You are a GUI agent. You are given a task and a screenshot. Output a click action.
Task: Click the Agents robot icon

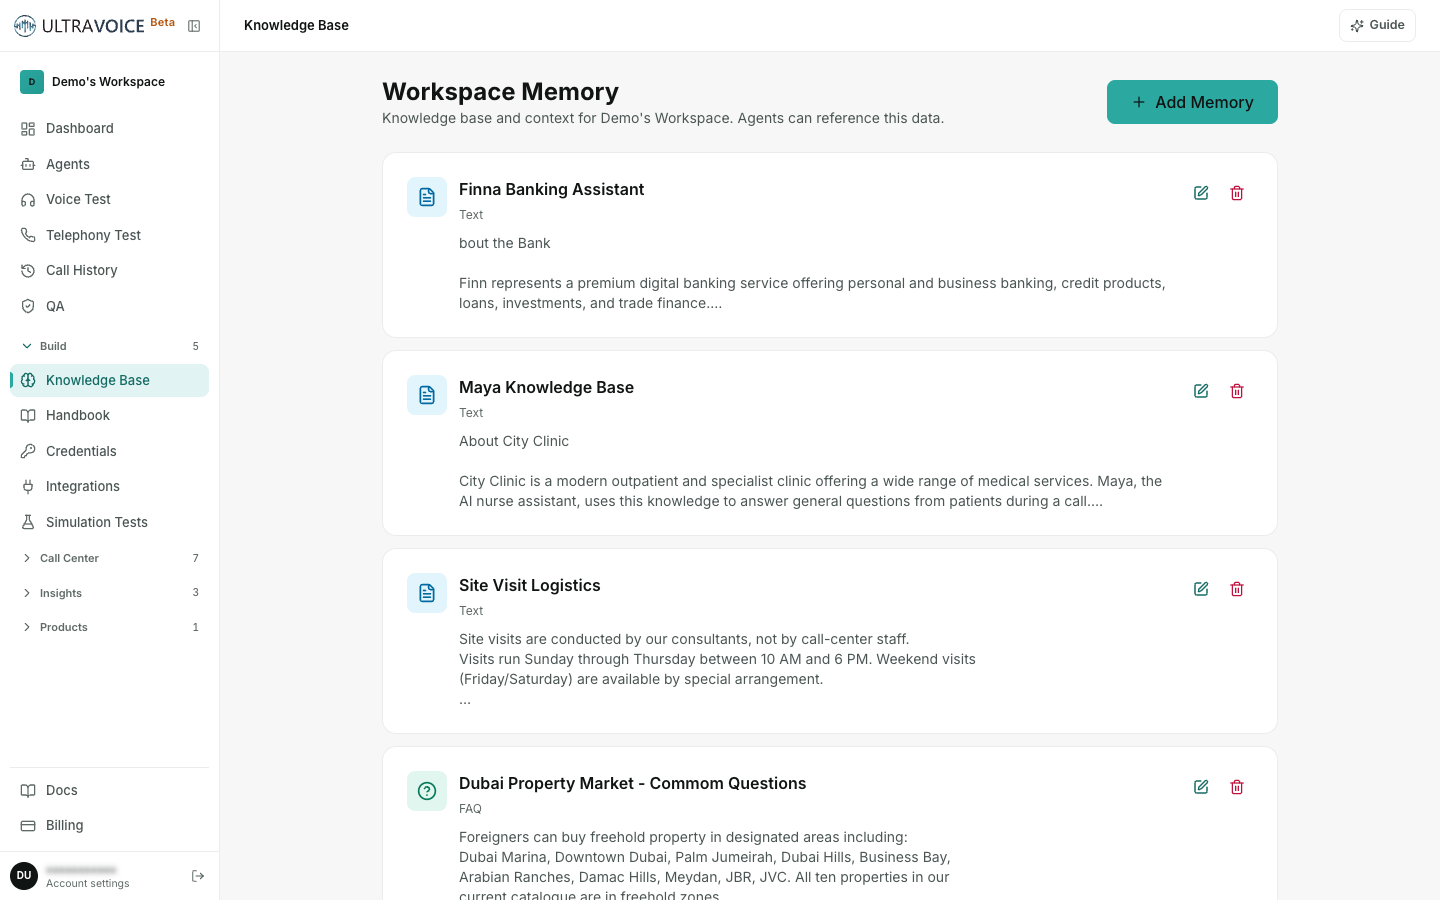pos(28,164)
